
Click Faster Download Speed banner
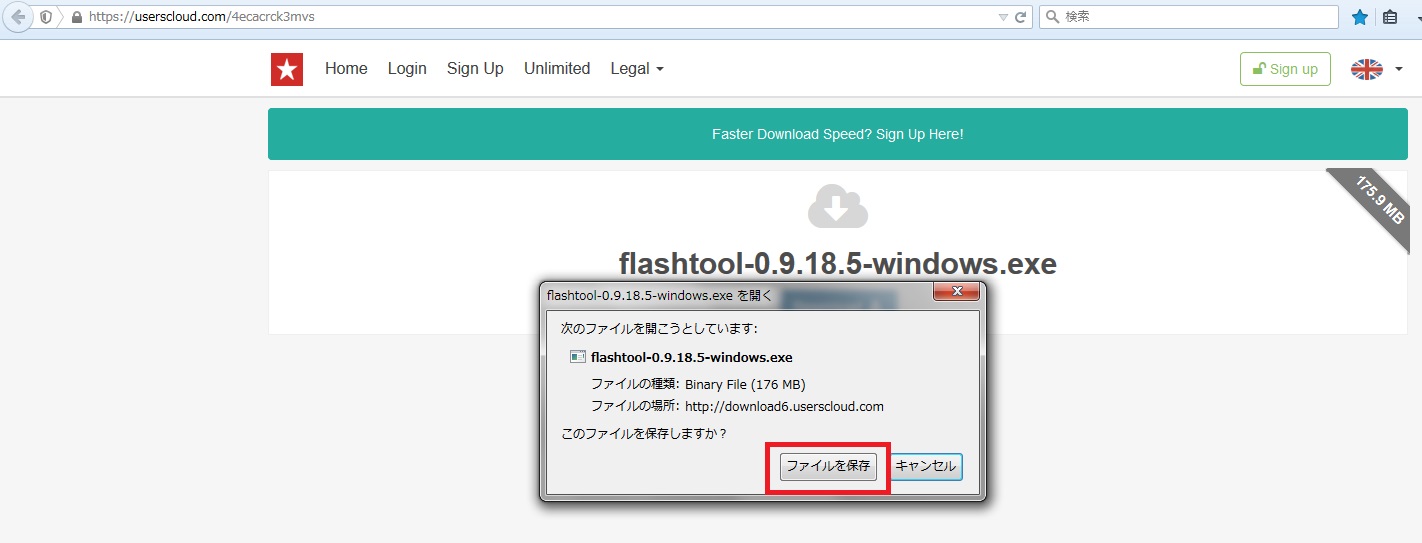click(x=837, y=134)
